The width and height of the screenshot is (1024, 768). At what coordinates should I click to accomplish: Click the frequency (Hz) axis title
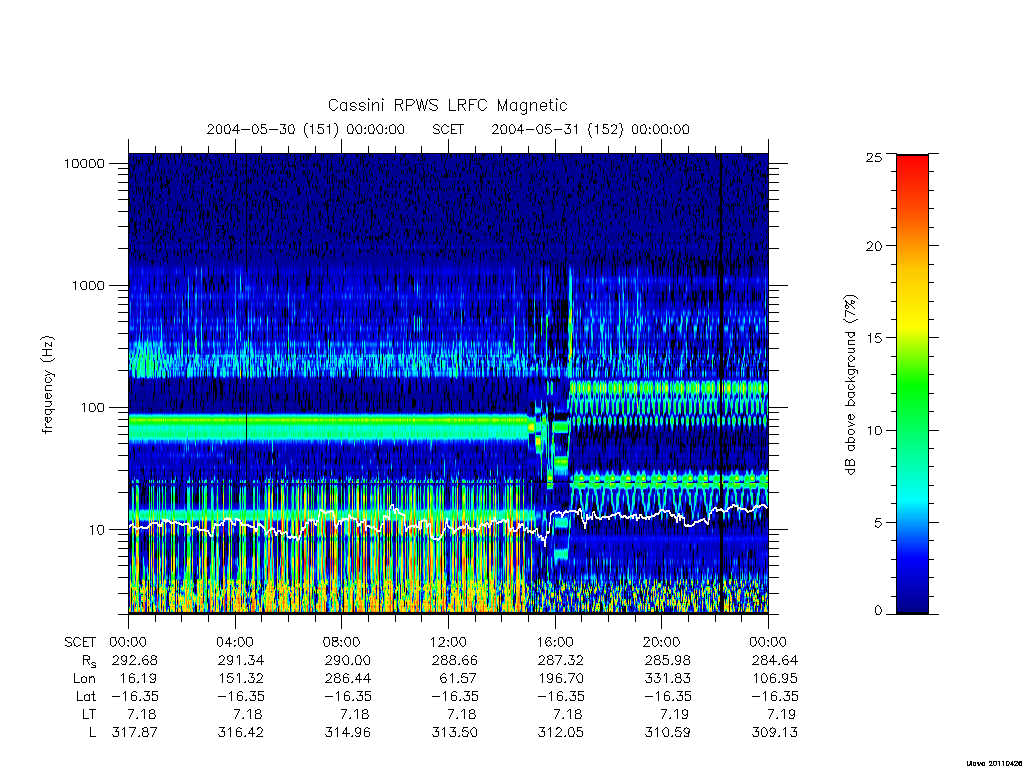[47, 384]
